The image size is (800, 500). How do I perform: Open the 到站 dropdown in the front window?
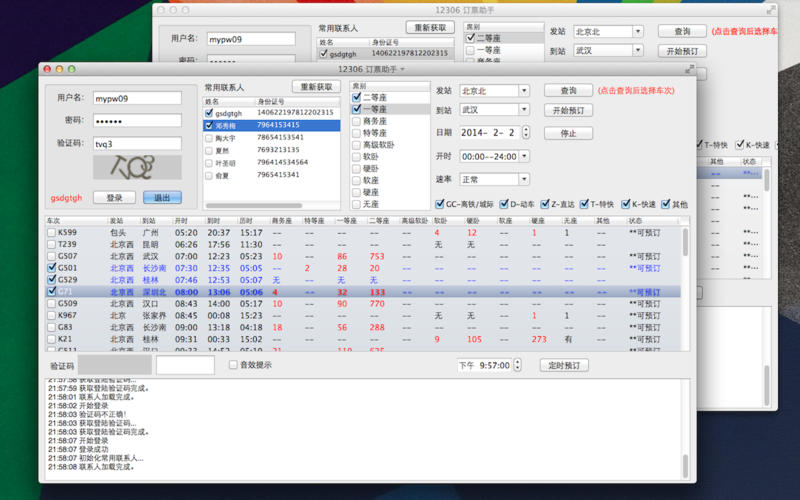pos(524,110)
